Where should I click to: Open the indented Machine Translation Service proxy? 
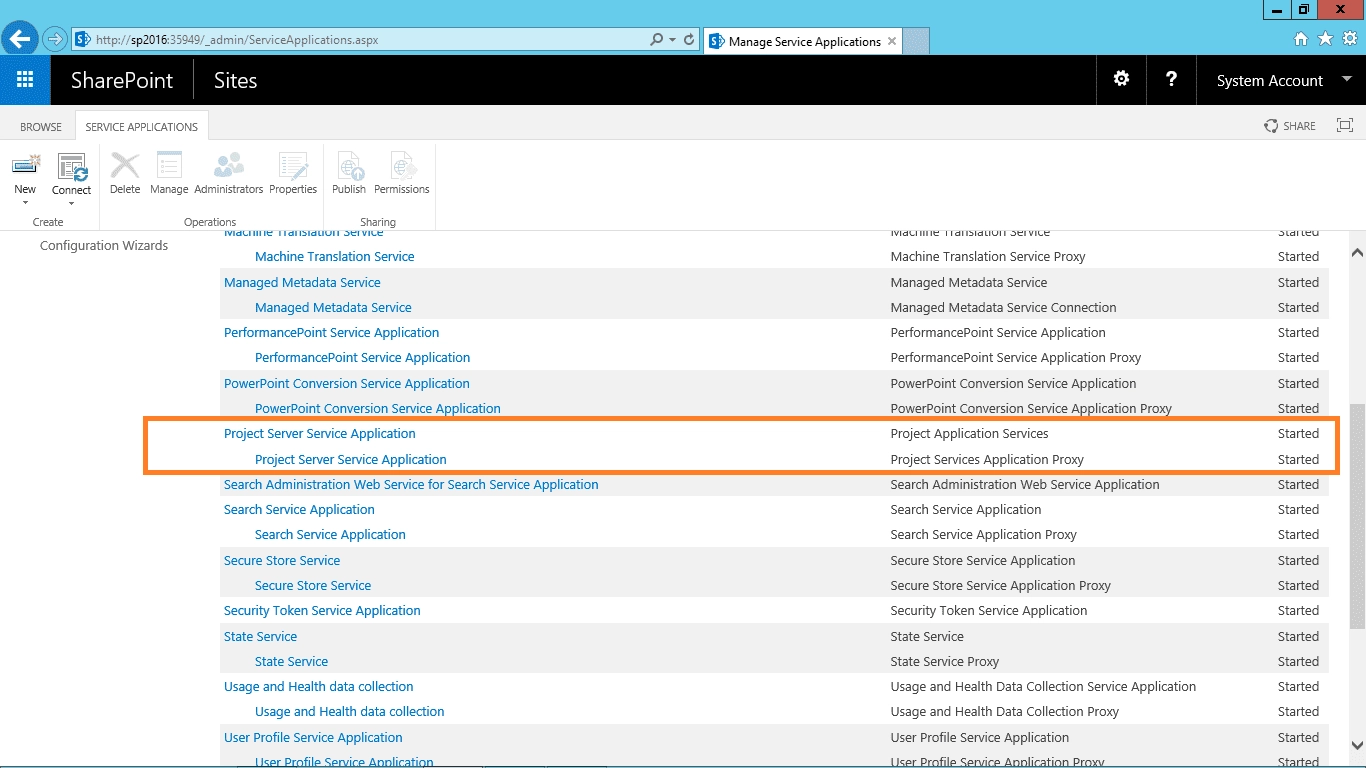(334, 257)
